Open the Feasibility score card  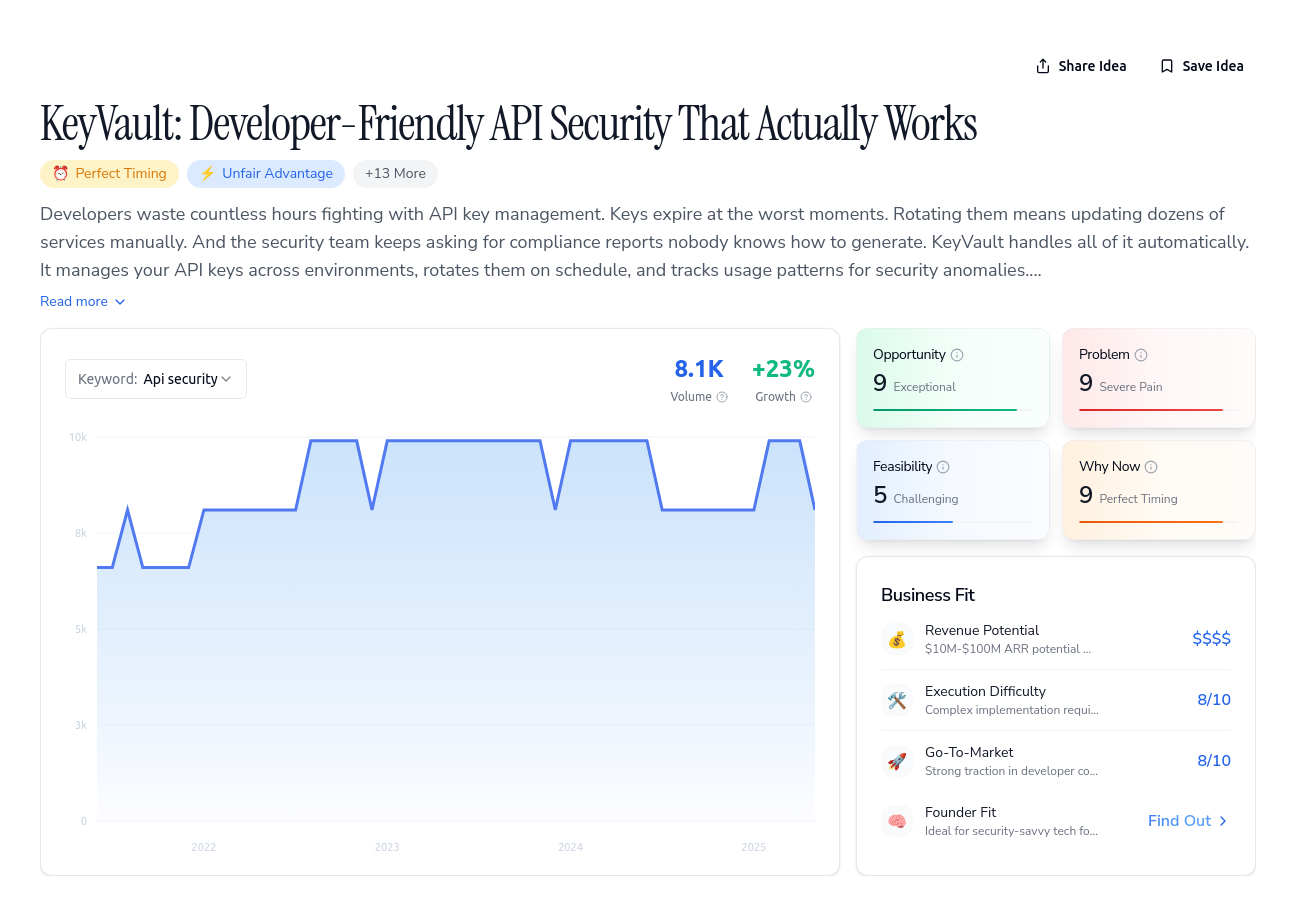(x=953, y=490)
